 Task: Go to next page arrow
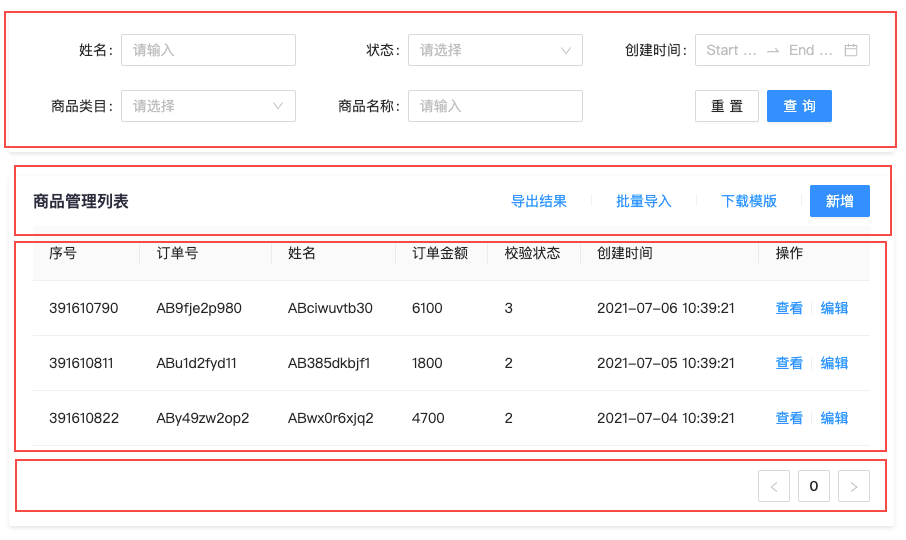[x=853, y=486]
